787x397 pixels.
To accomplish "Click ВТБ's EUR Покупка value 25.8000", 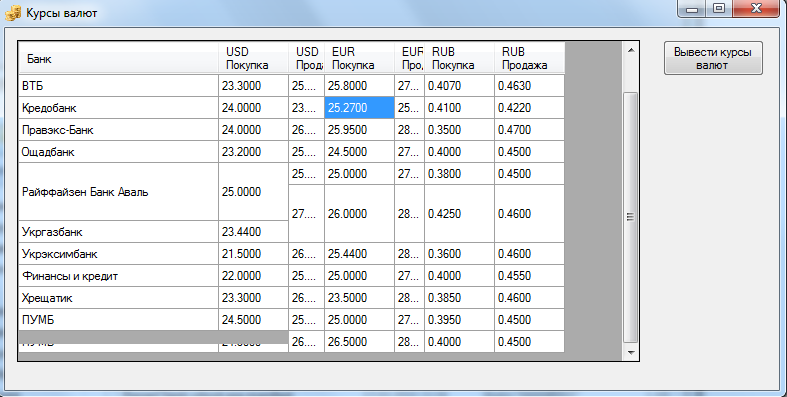I will [359, 86].
